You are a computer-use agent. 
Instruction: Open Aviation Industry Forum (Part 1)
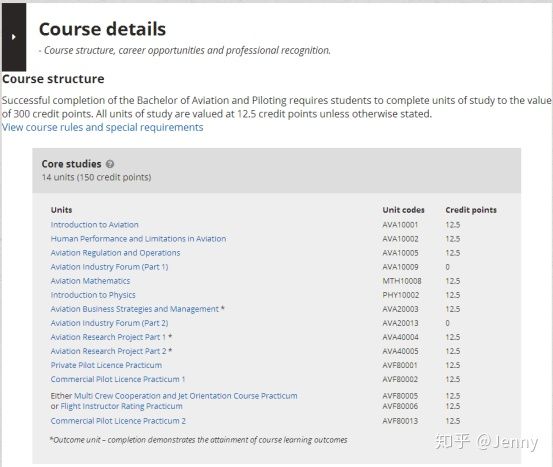pyautogui.click(x=109, y=267)
